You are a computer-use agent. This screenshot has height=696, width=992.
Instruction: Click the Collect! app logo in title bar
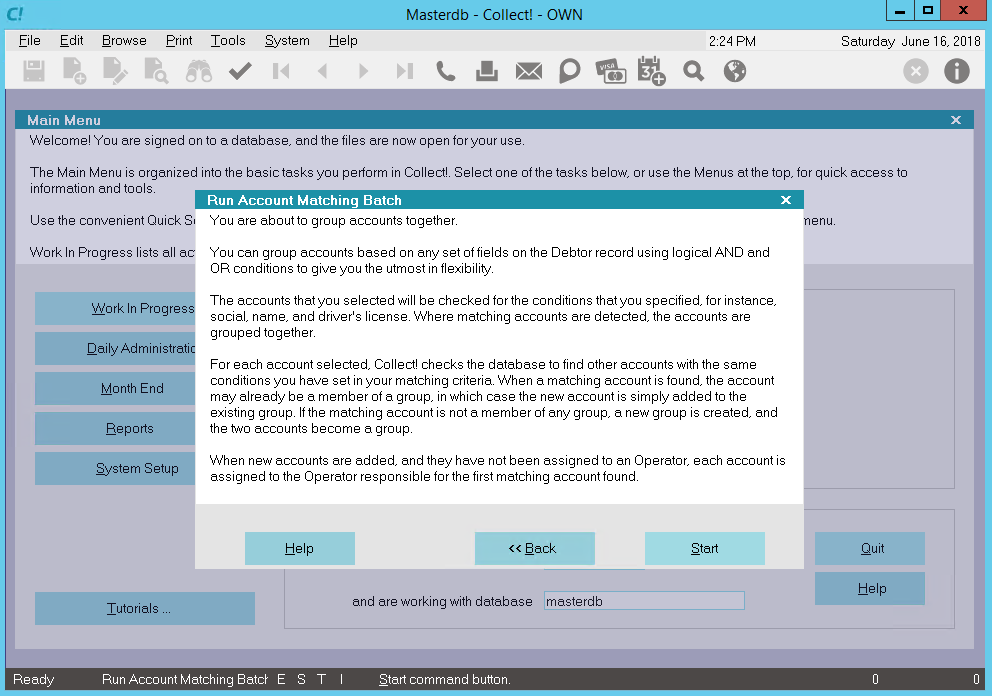[15, 14]
